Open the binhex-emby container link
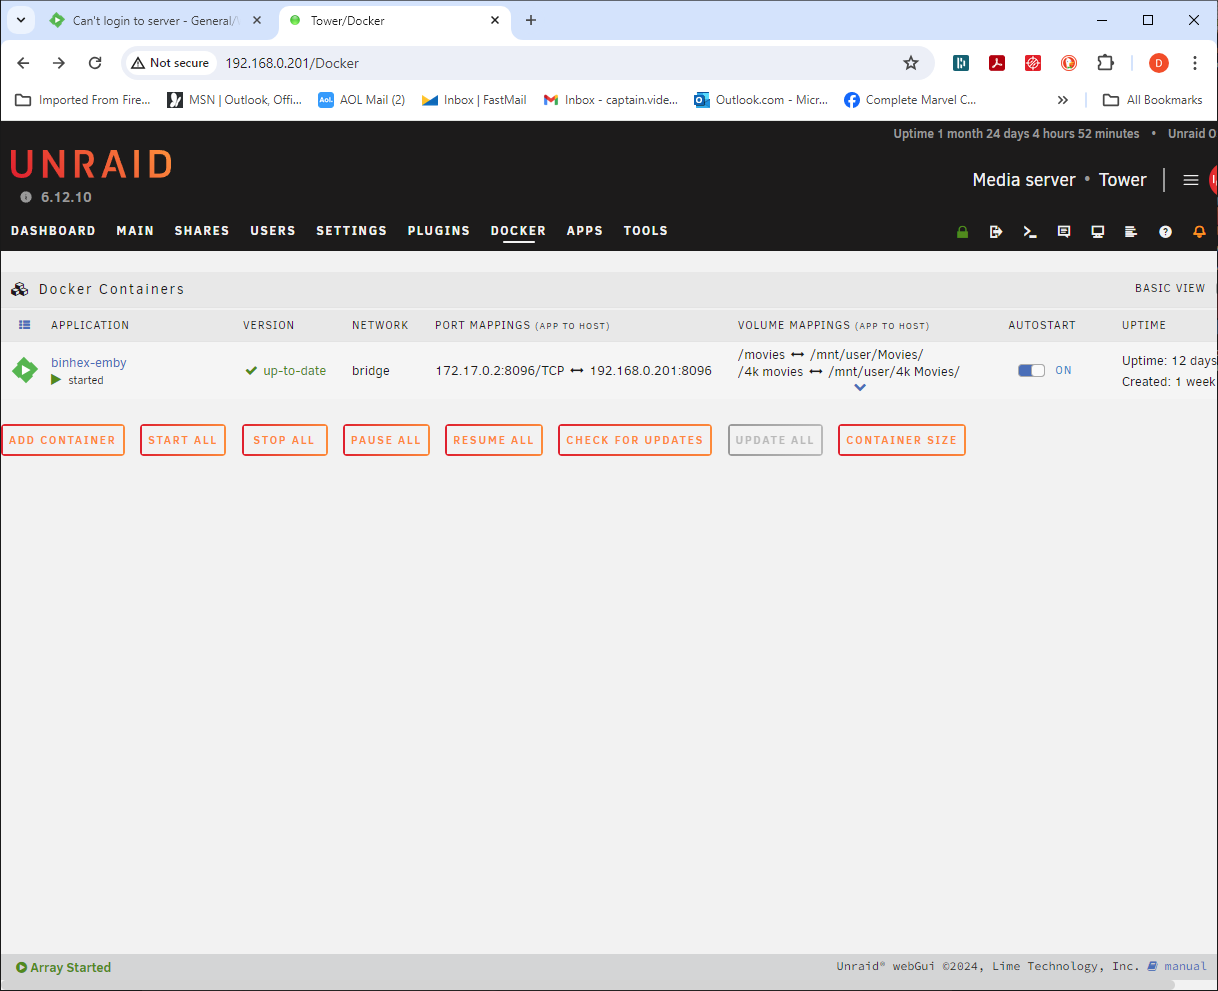 pyautogui.click(x=89, y=363)
